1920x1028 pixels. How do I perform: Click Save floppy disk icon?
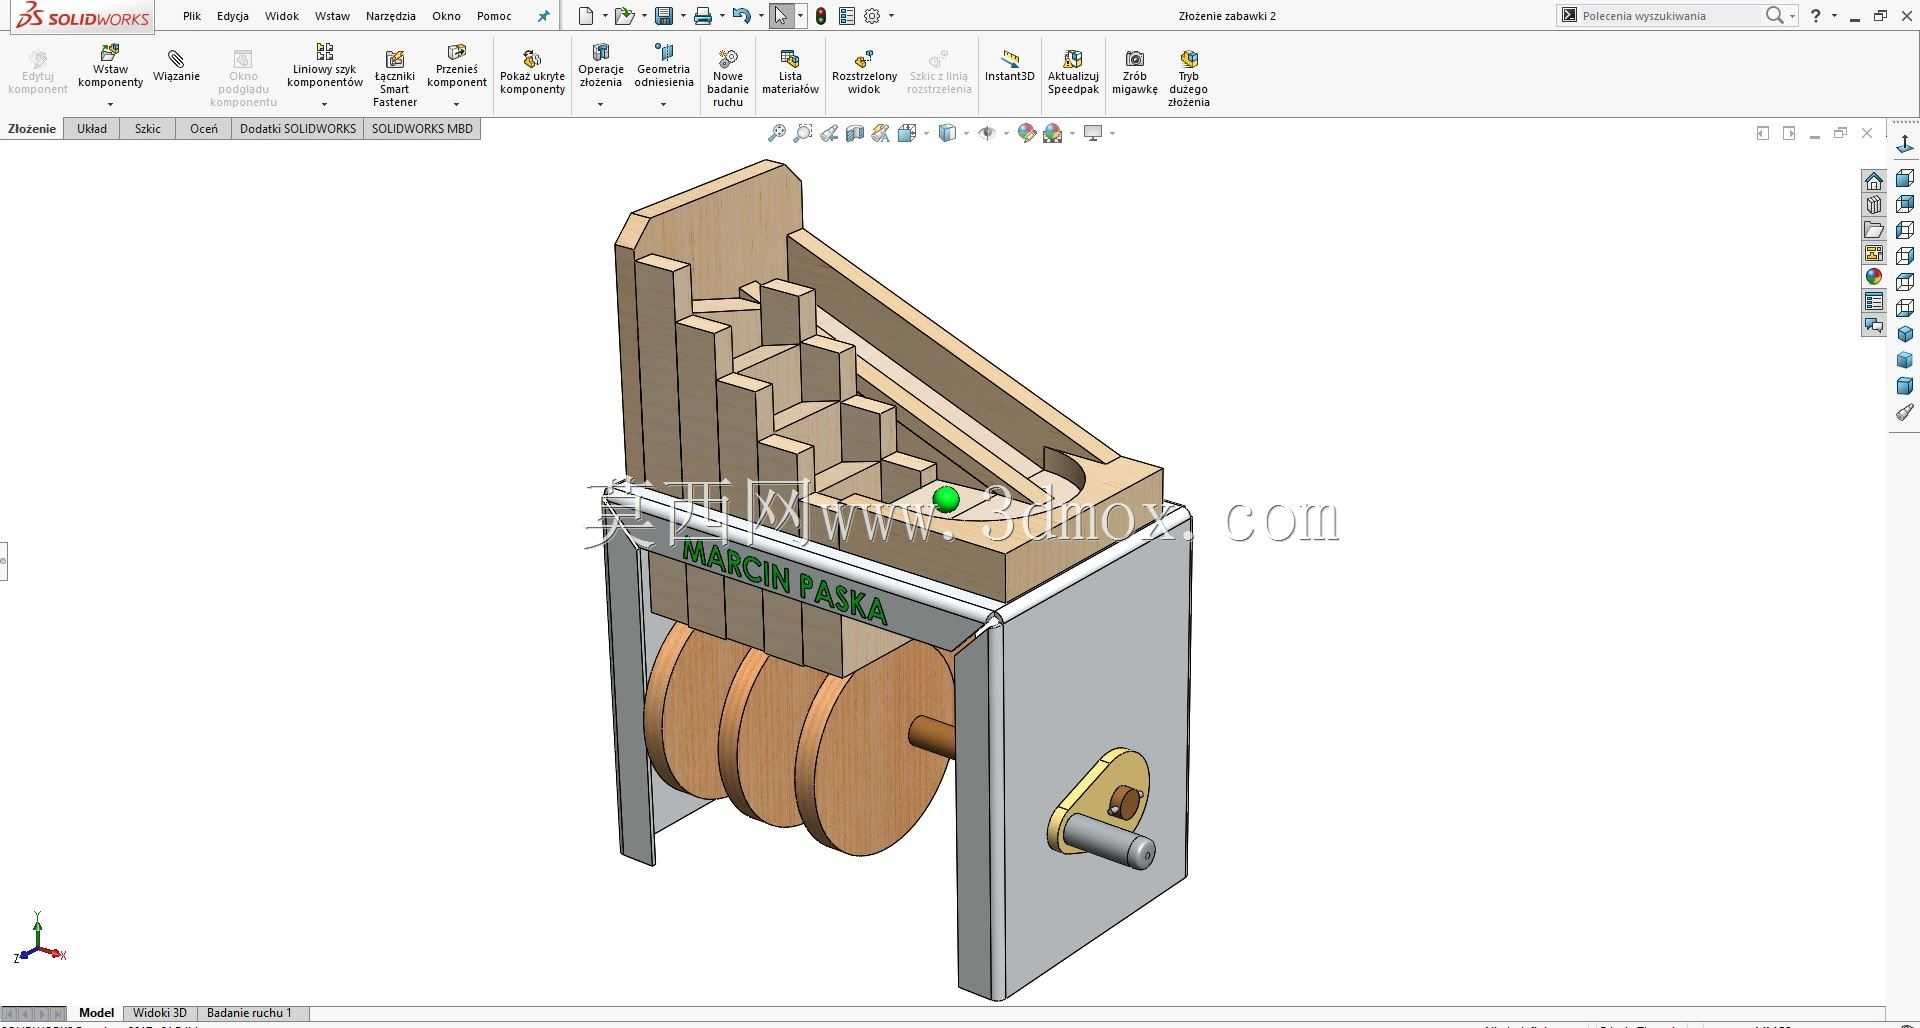click(x=663, y=16)
